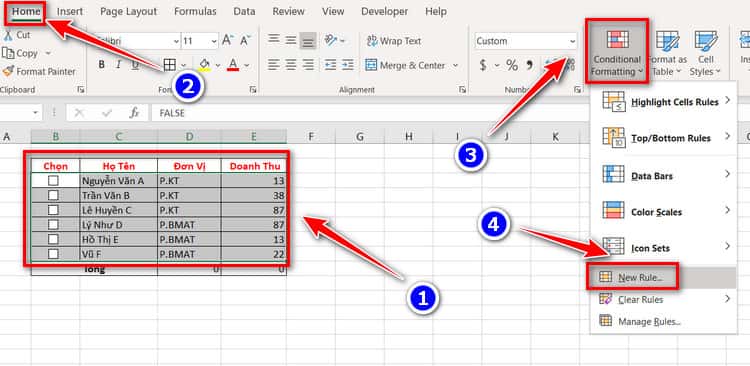Switch to the Review tab

(x=288, y=11)
